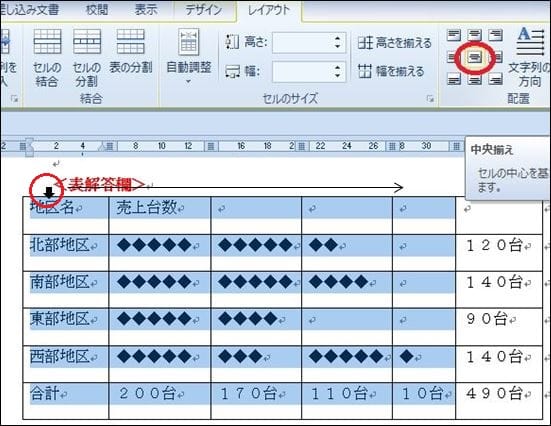551x426 pixels.
Task: Click the 表の分割 (split table) icon
Action: 130,41
